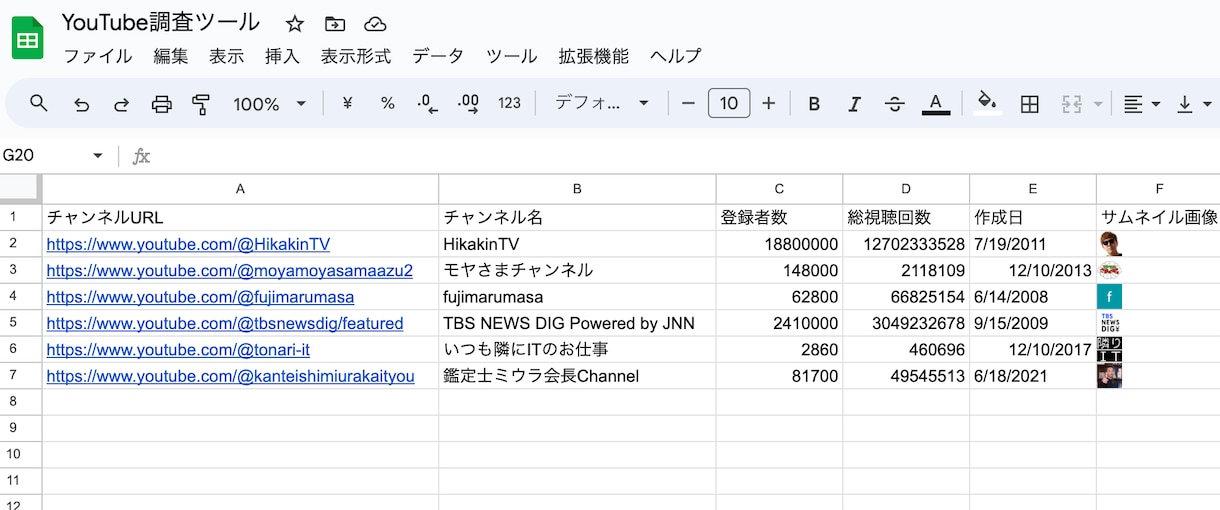Open the @HikakinTV channel link

188,244
